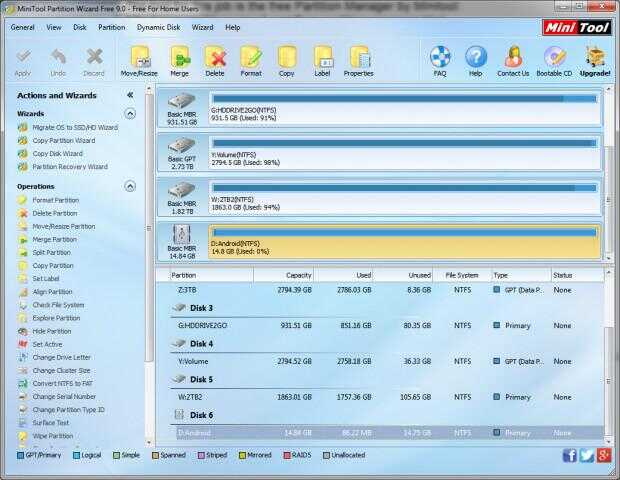Select the Y:Volume partition usage bar
This screenshot has height=480, width=620.
[x=405, y=144]
